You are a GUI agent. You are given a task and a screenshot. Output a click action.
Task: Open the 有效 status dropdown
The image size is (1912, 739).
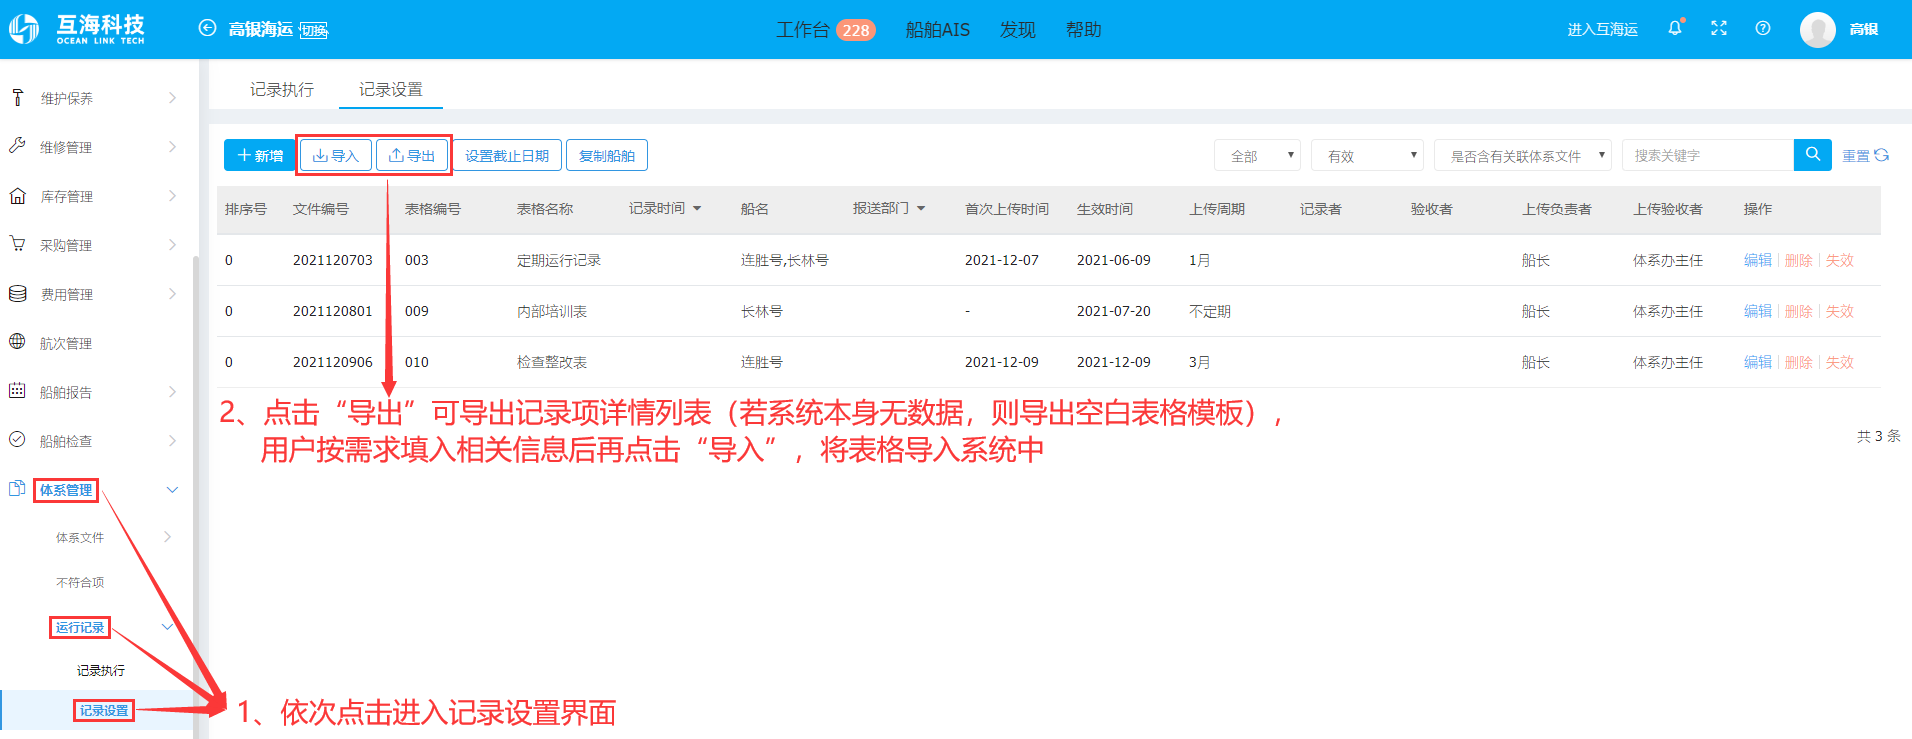pyautogui.click(x=1367, y=155)
